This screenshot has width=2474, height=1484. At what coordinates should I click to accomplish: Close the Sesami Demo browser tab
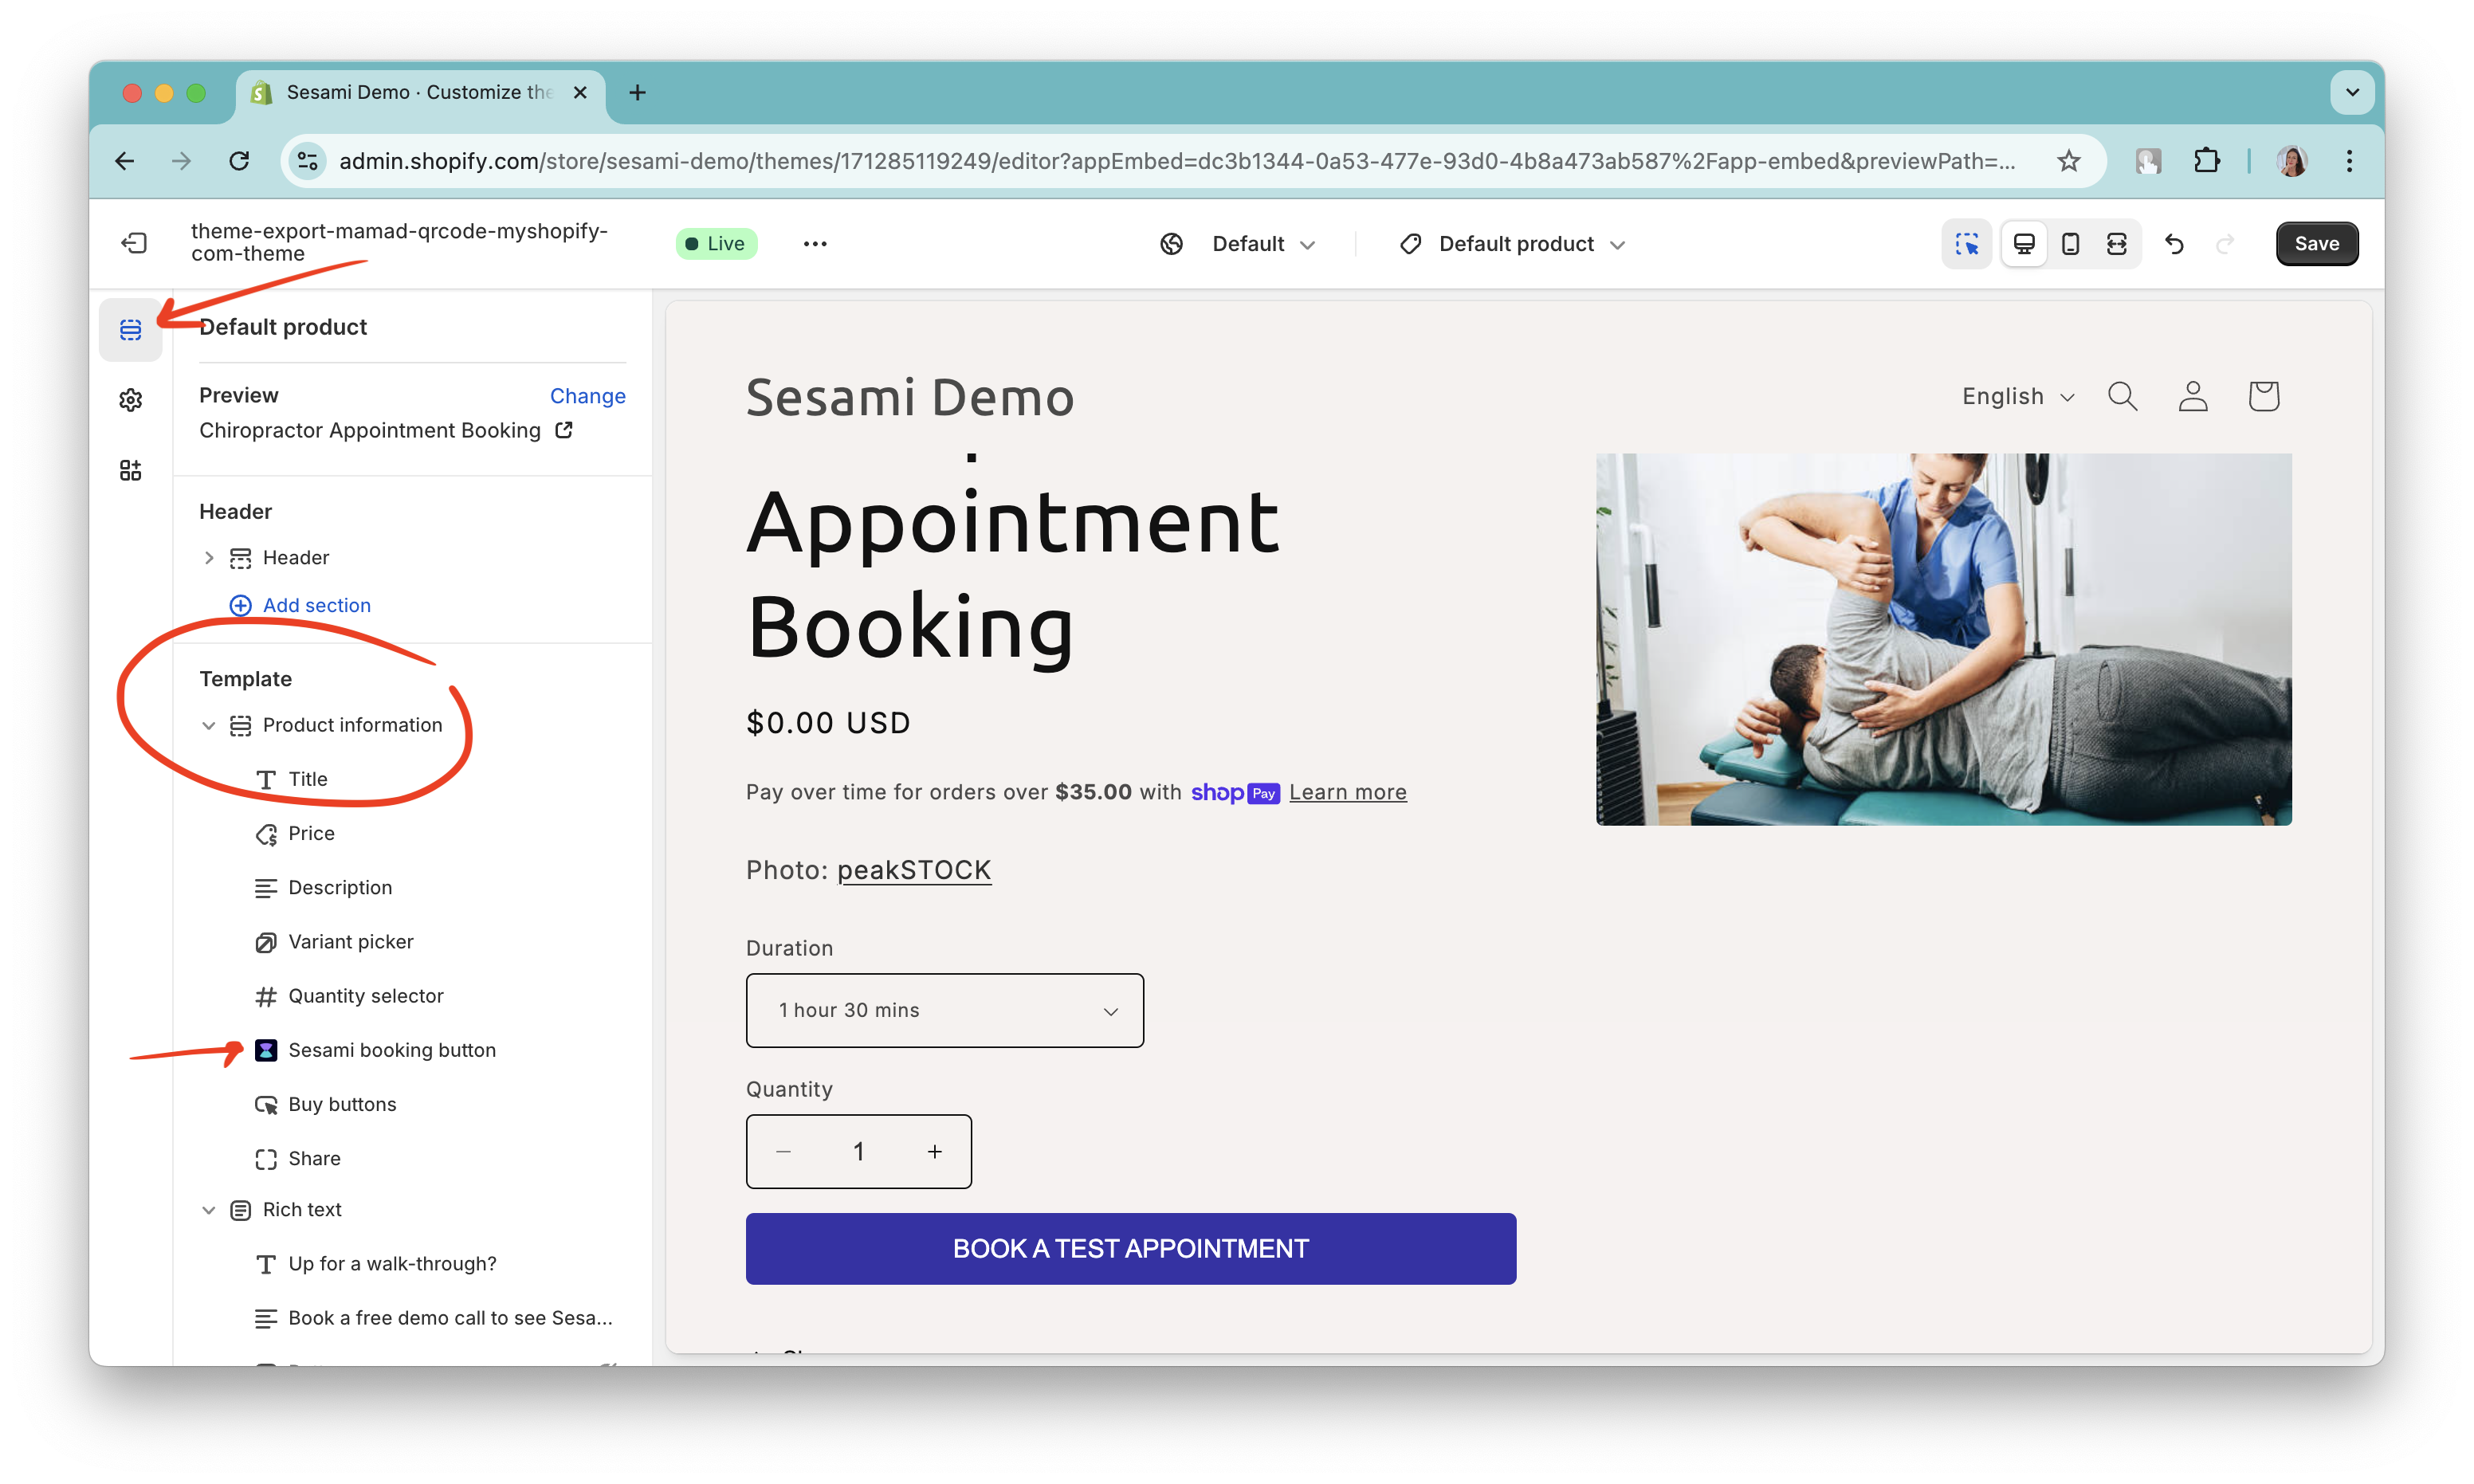point(579,92)
